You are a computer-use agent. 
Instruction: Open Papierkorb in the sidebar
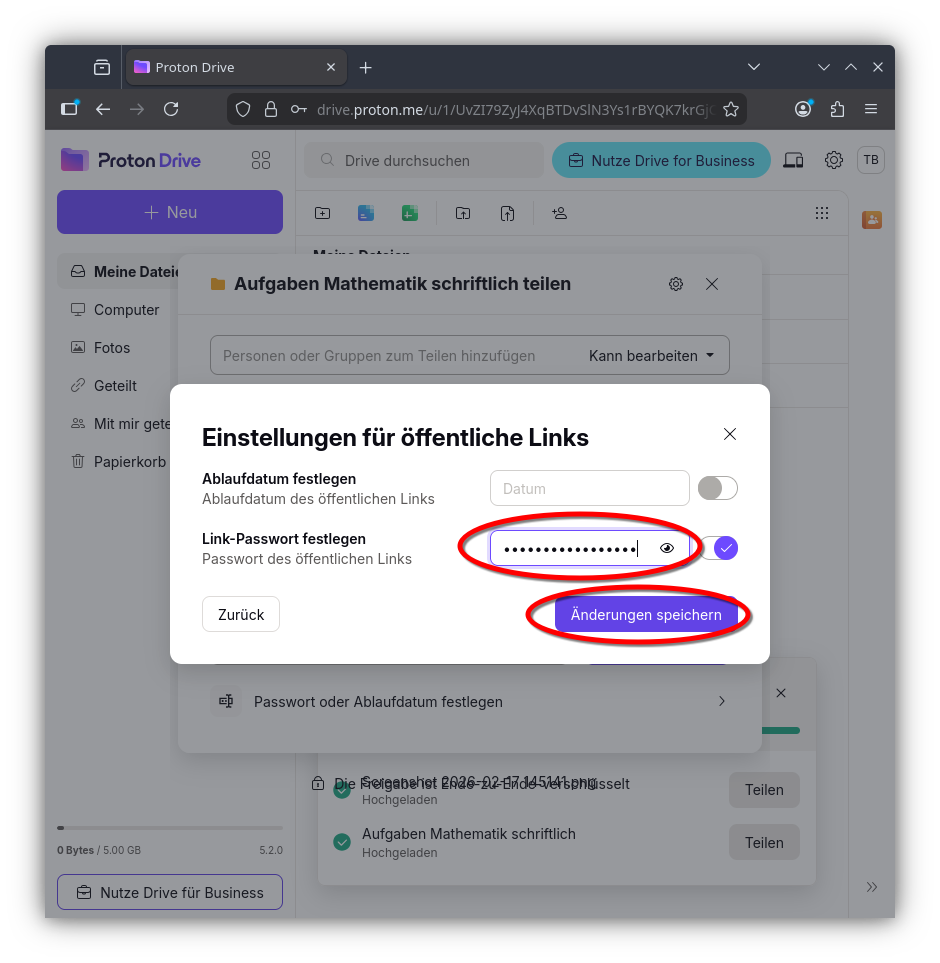point(129,462)
